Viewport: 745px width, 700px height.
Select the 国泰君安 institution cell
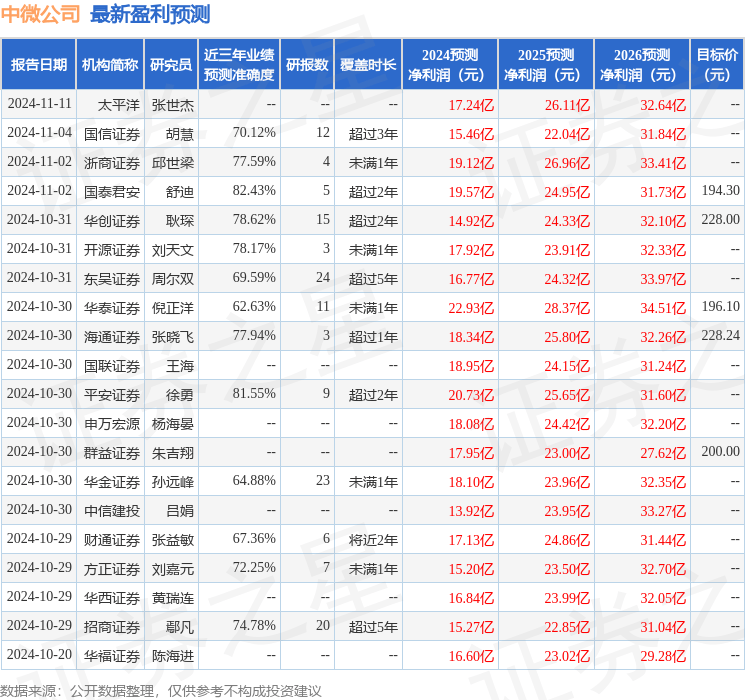(112, 192)
